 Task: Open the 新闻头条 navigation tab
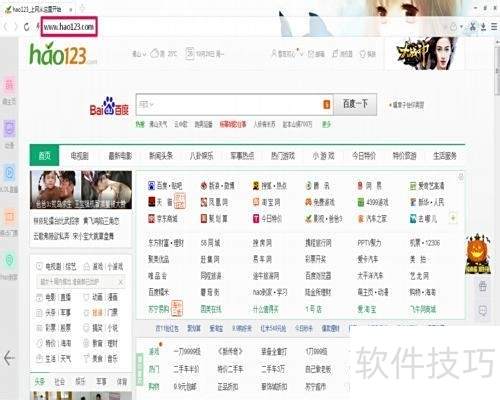click(161, 156)
